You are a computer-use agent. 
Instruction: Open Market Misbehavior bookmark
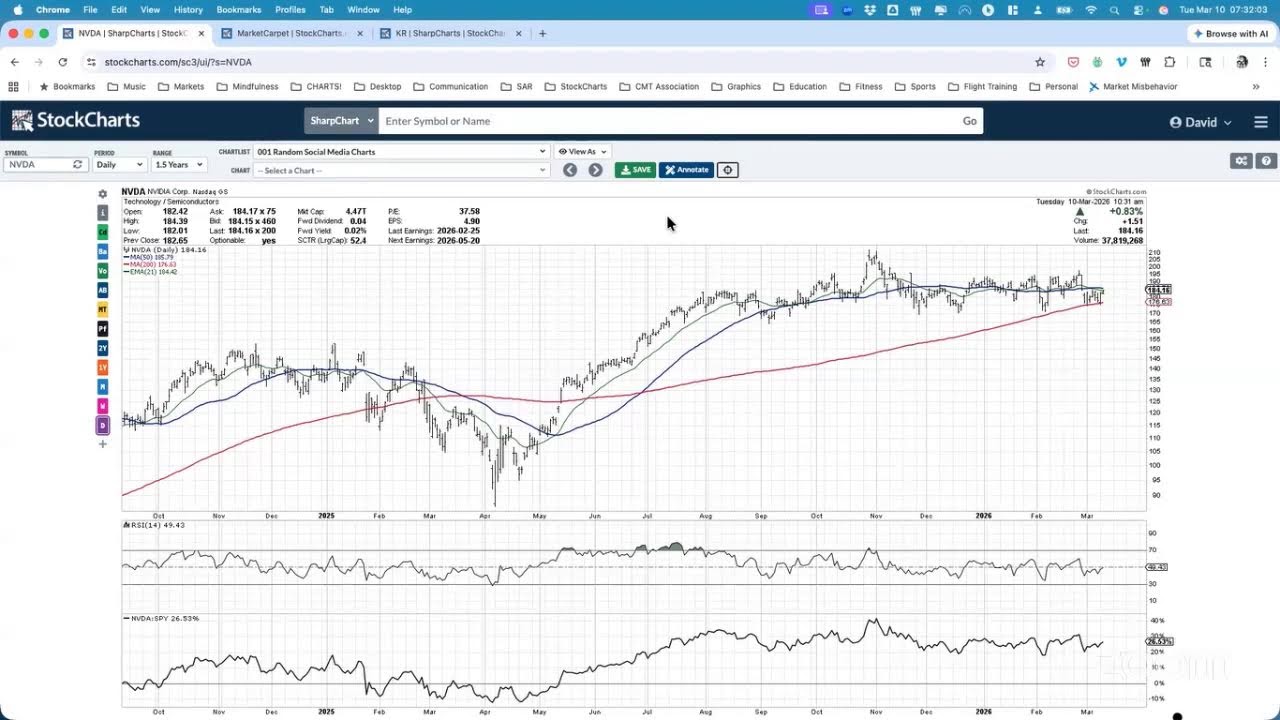[1133, 87]
